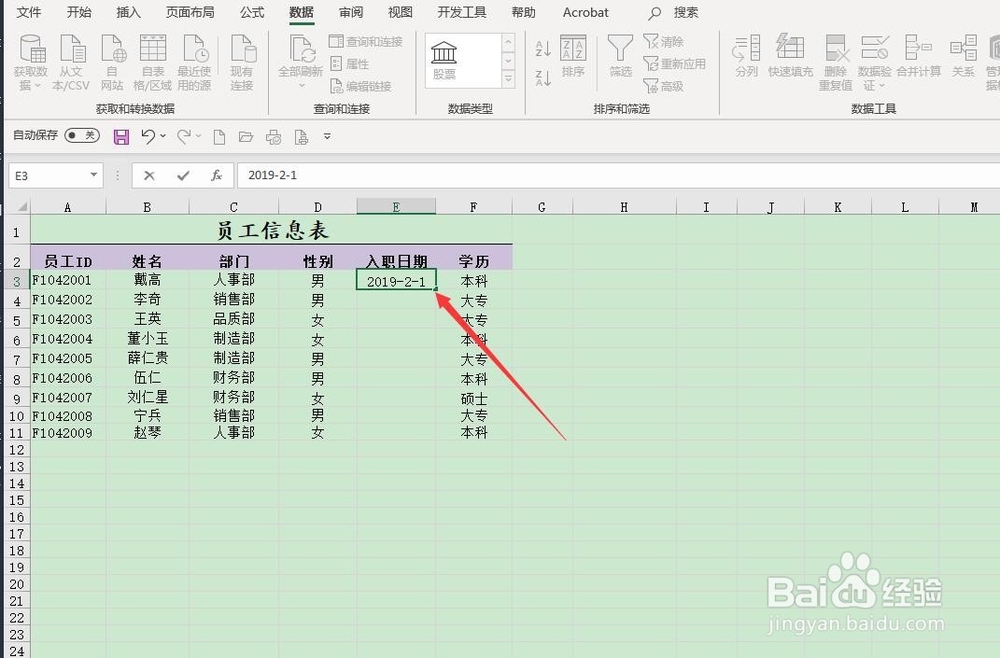Switch to View (视图) tab

click(400, 12)
